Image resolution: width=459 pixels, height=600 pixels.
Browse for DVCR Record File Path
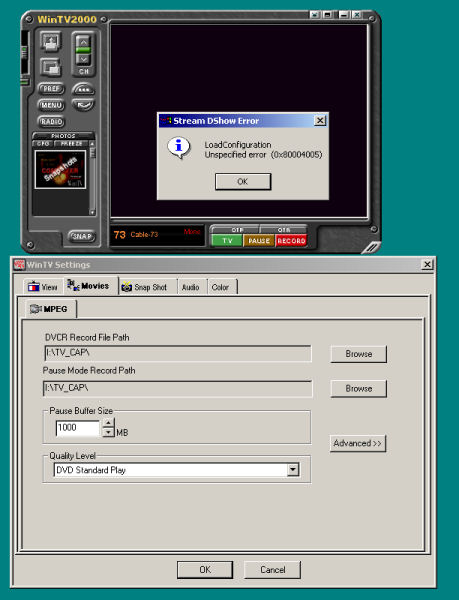358,354
